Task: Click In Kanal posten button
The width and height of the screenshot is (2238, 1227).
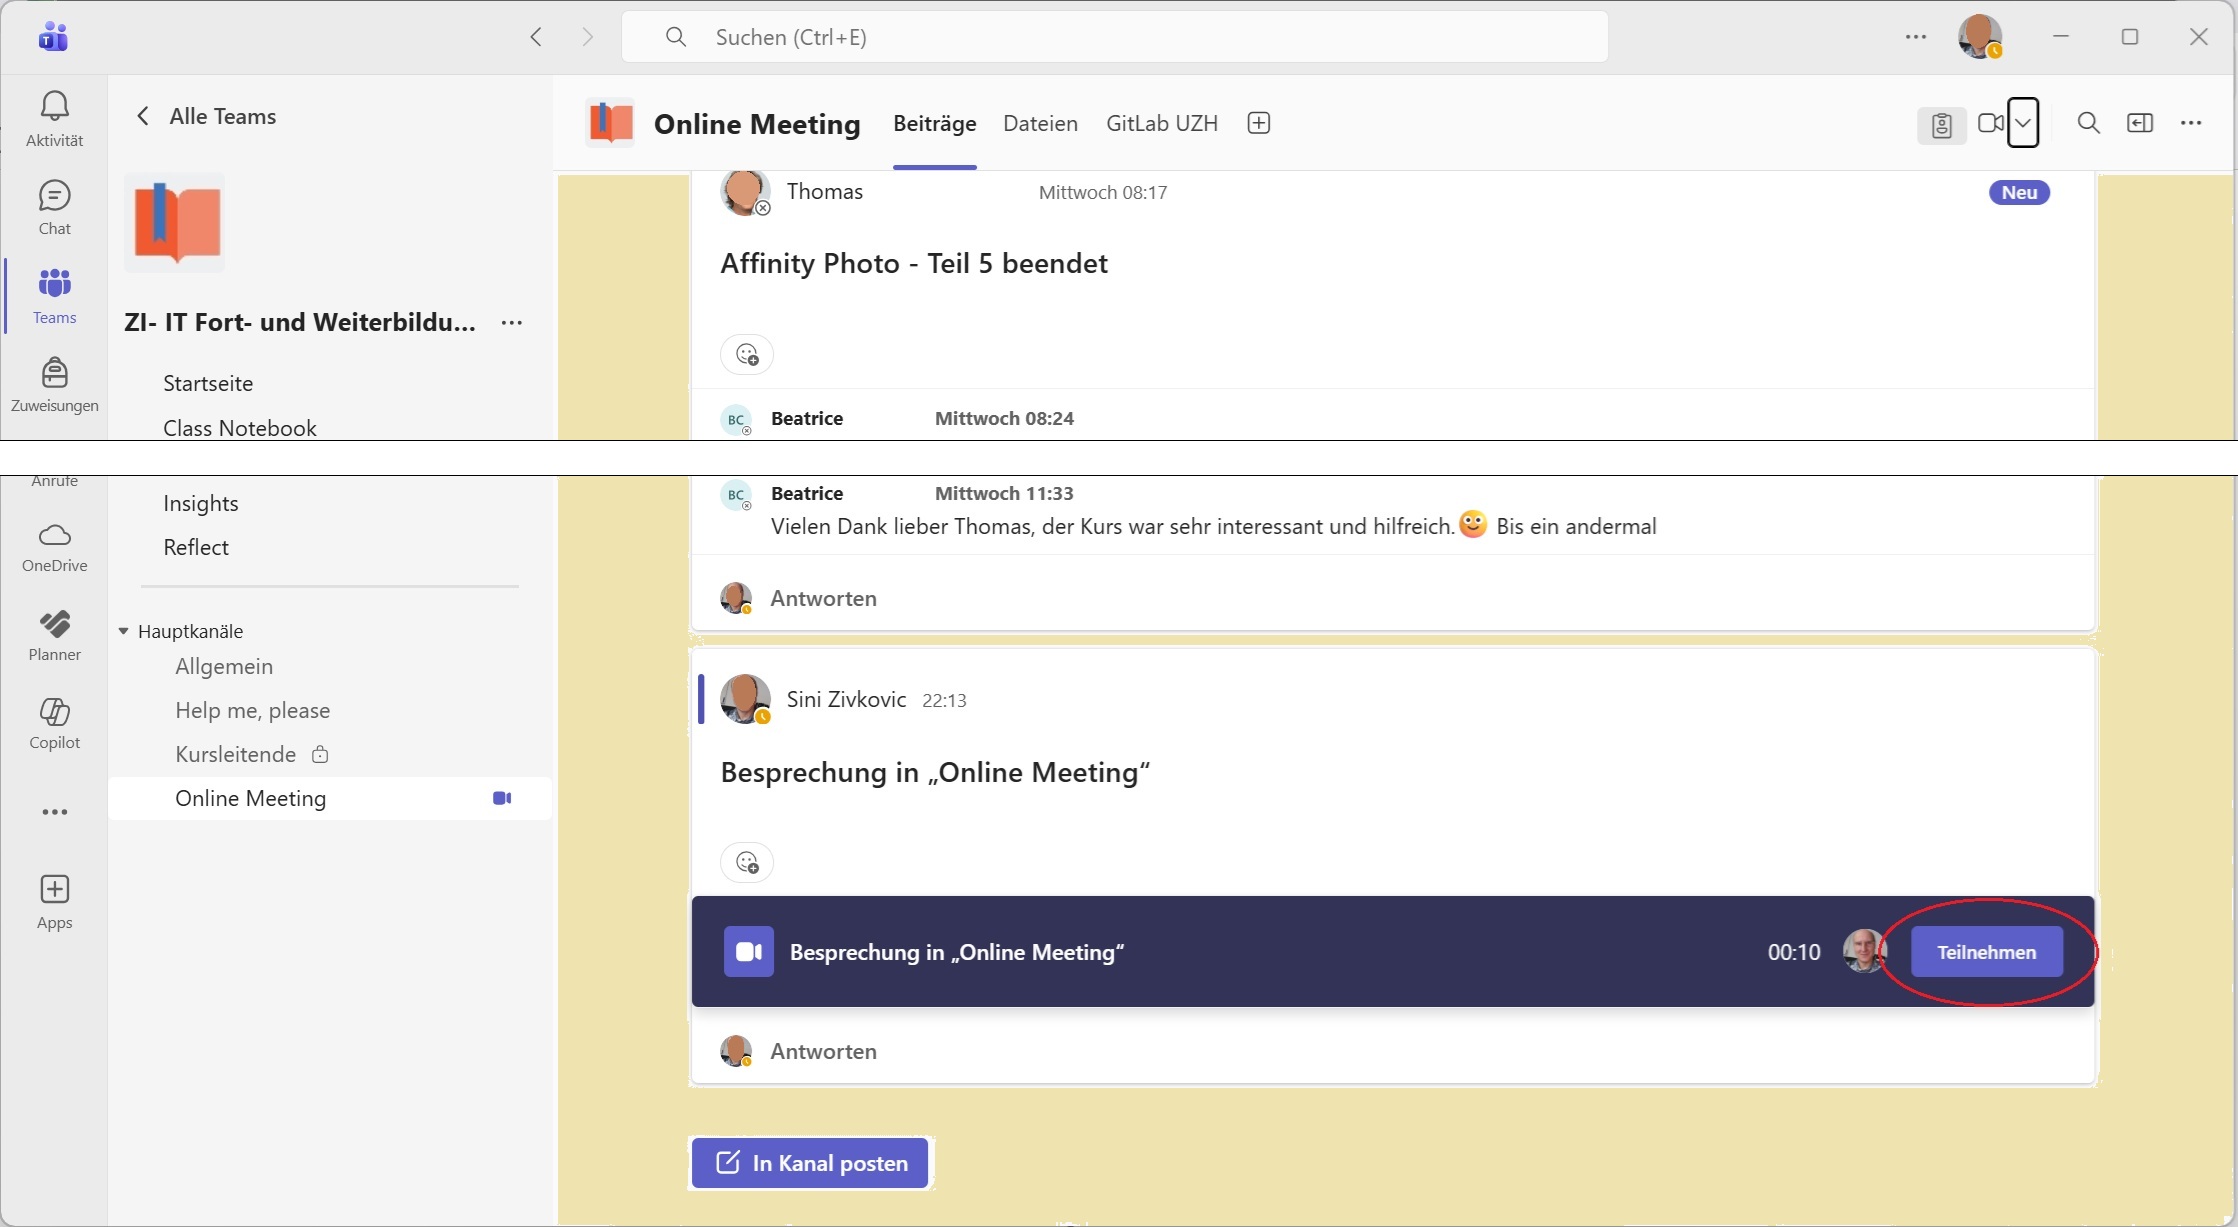Action: 810,1163
